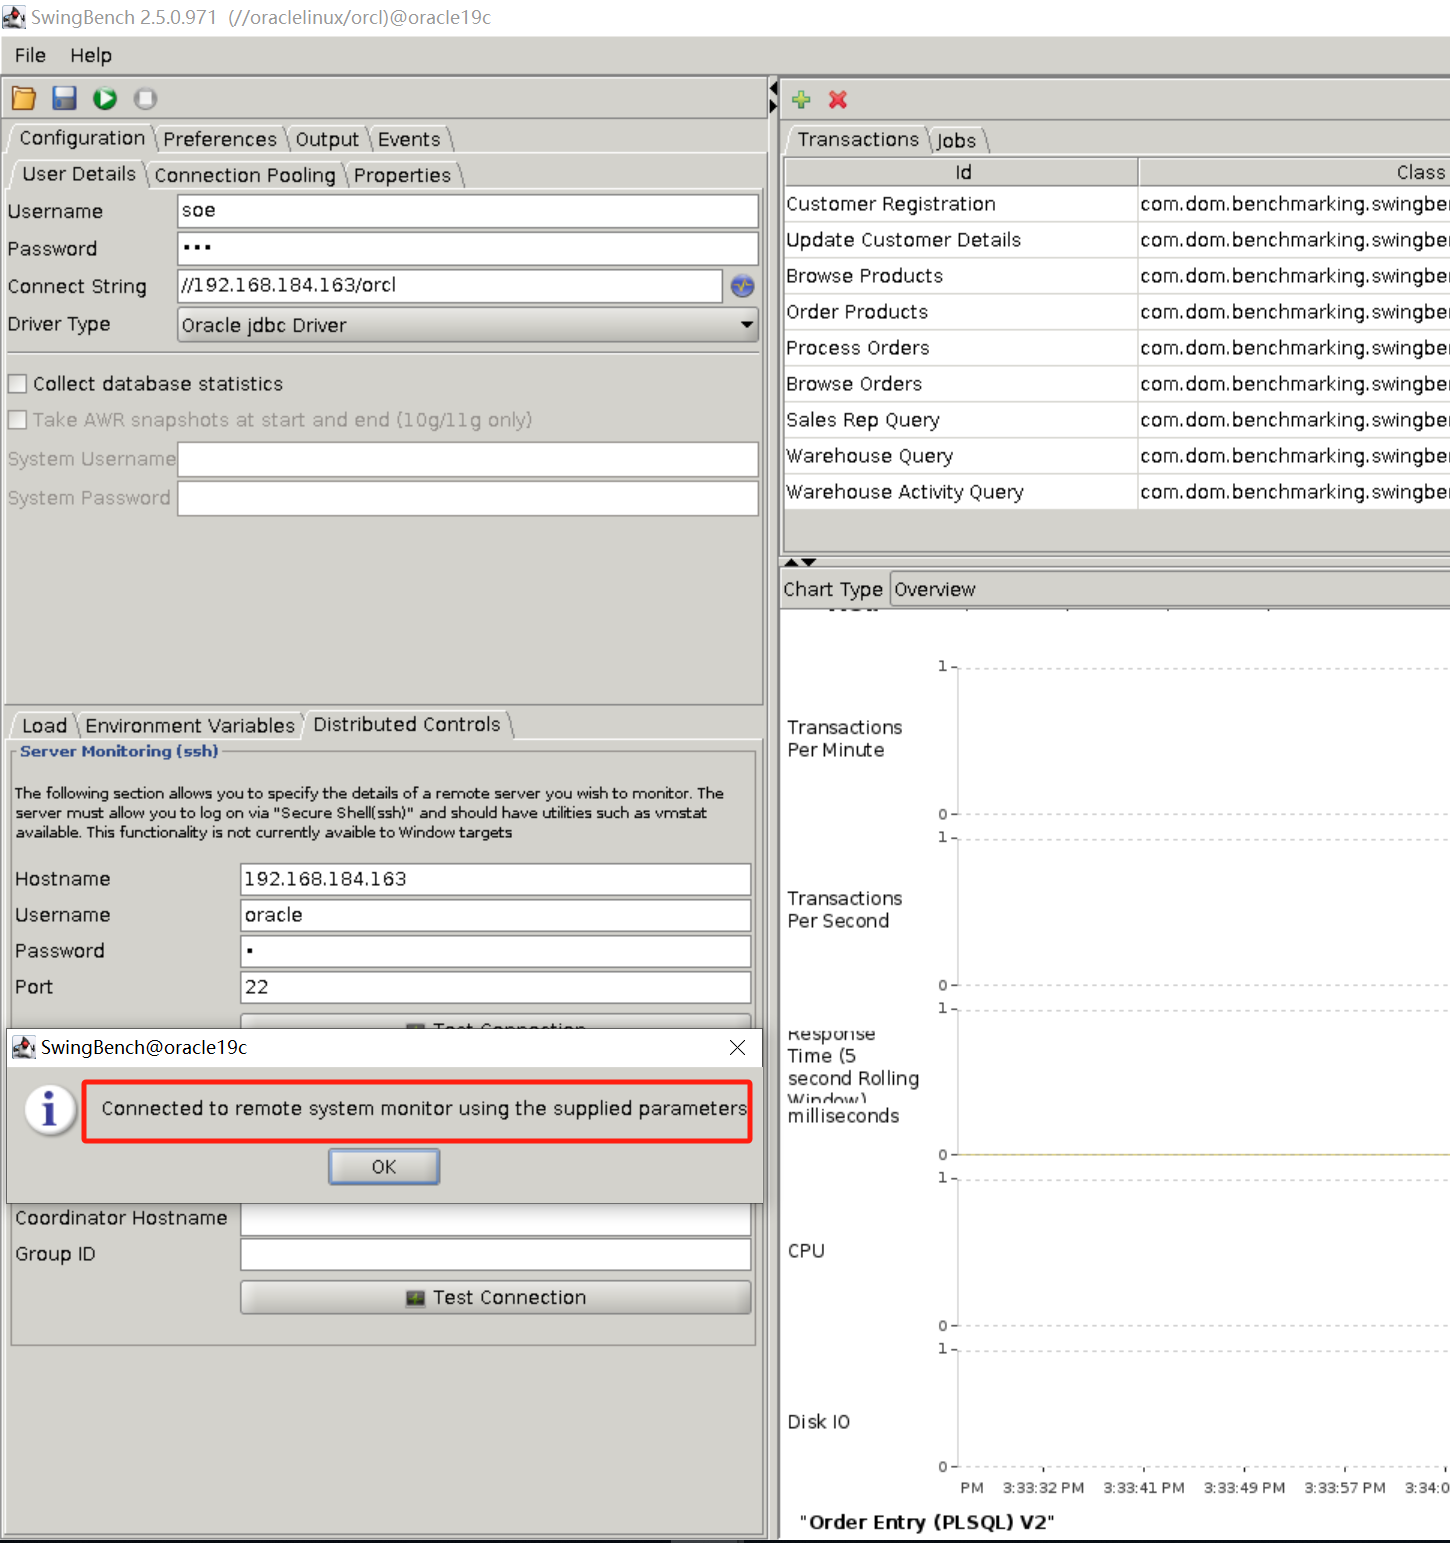Open the Help menu
Image resolution: width=1450 pixels, height=1543 pixels.
pyautogui.click(x=91, y=55)
